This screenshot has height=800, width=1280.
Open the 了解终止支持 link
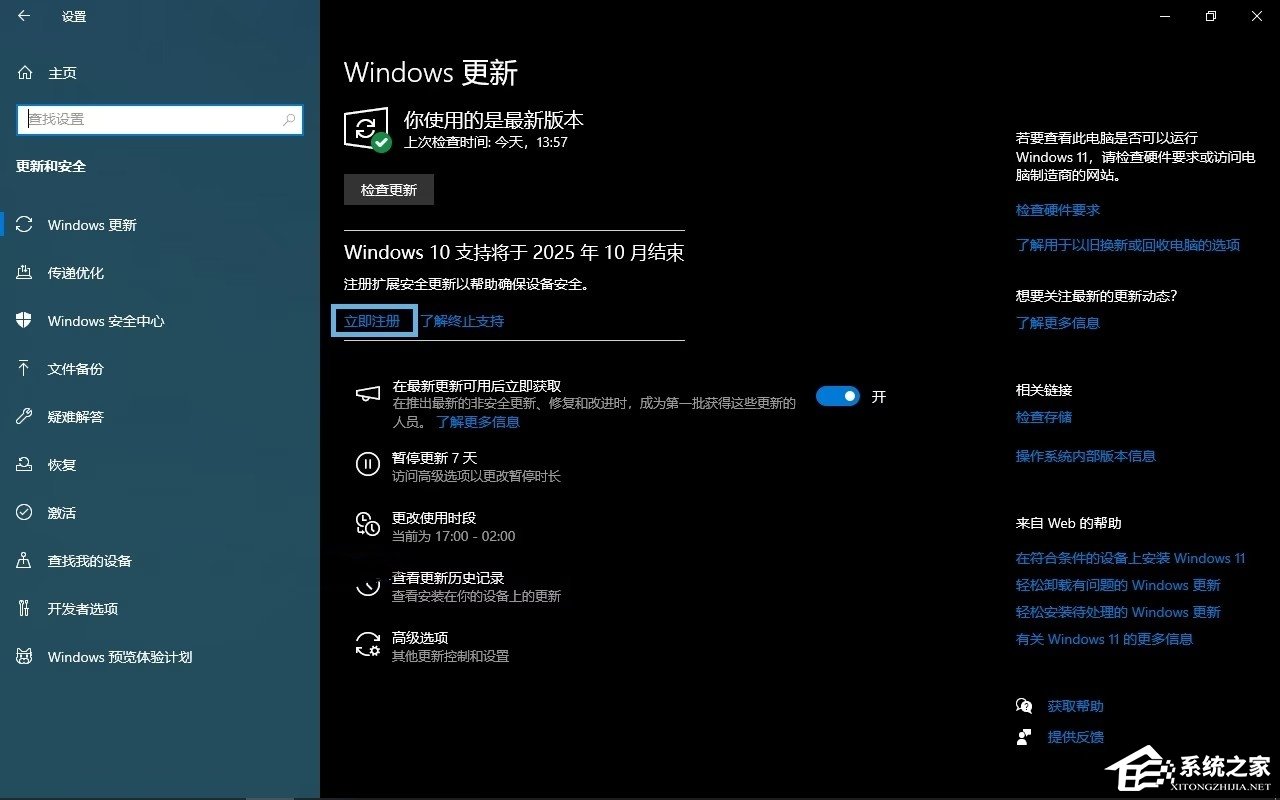coord(463,320)
